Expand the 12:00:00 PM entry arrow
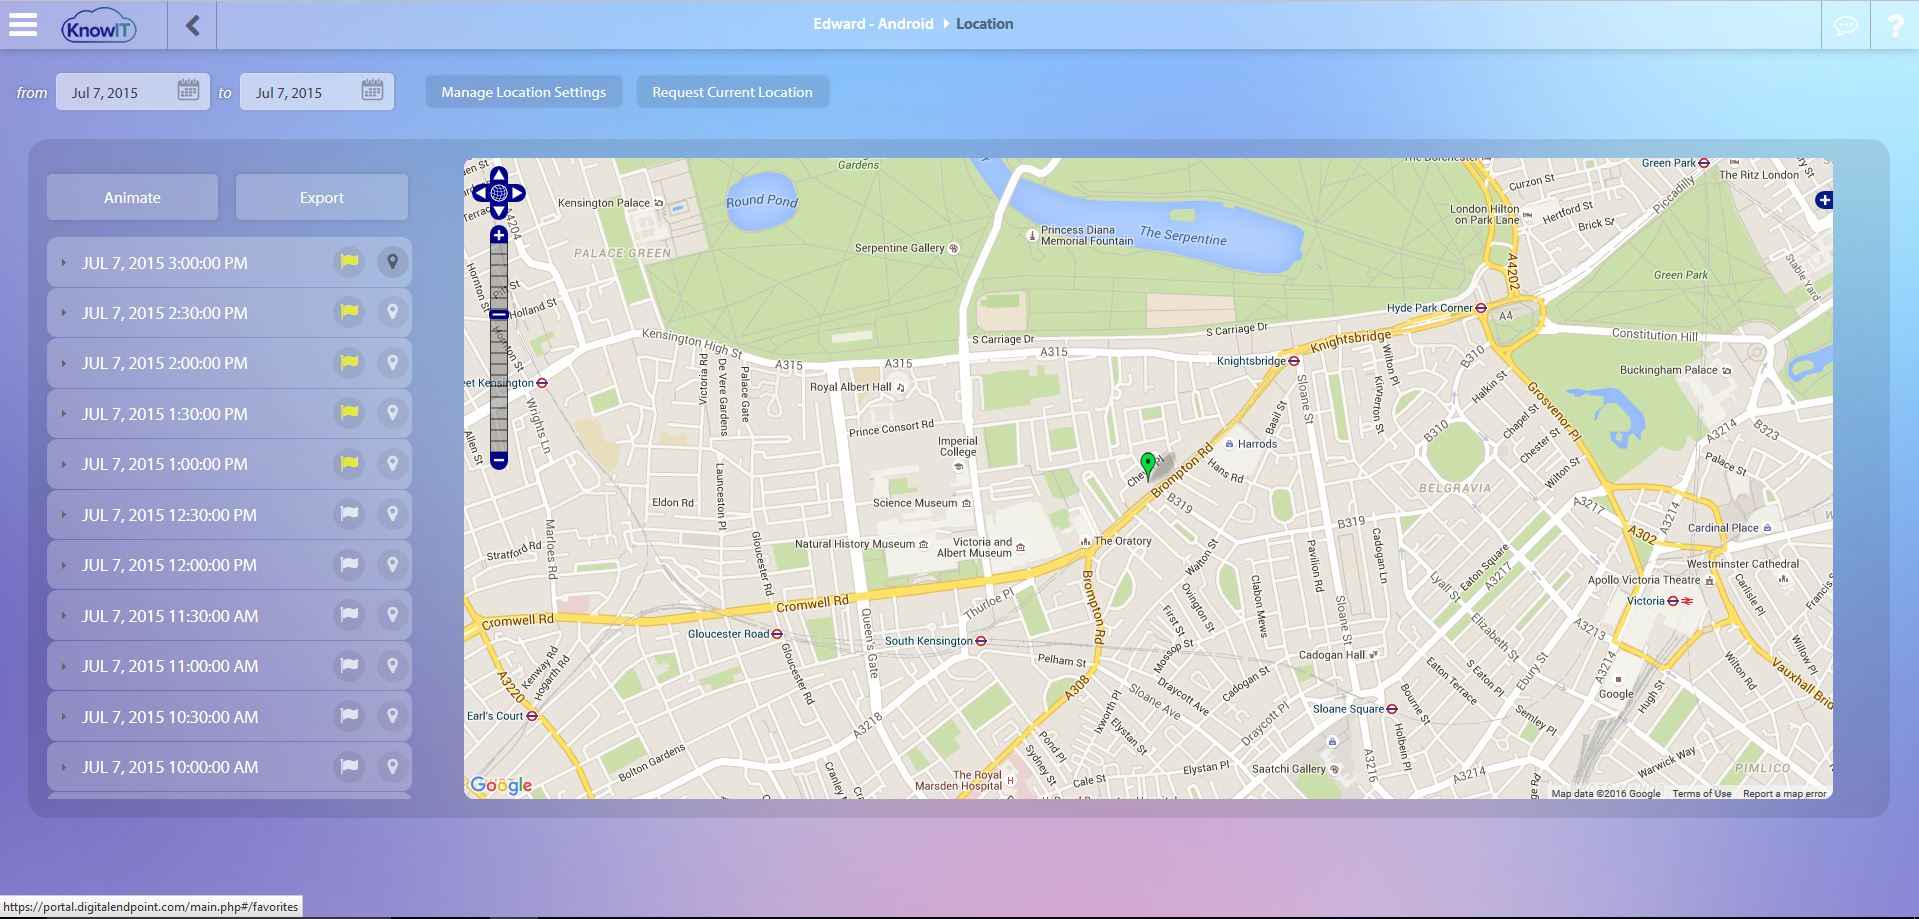 pos(63,565)
